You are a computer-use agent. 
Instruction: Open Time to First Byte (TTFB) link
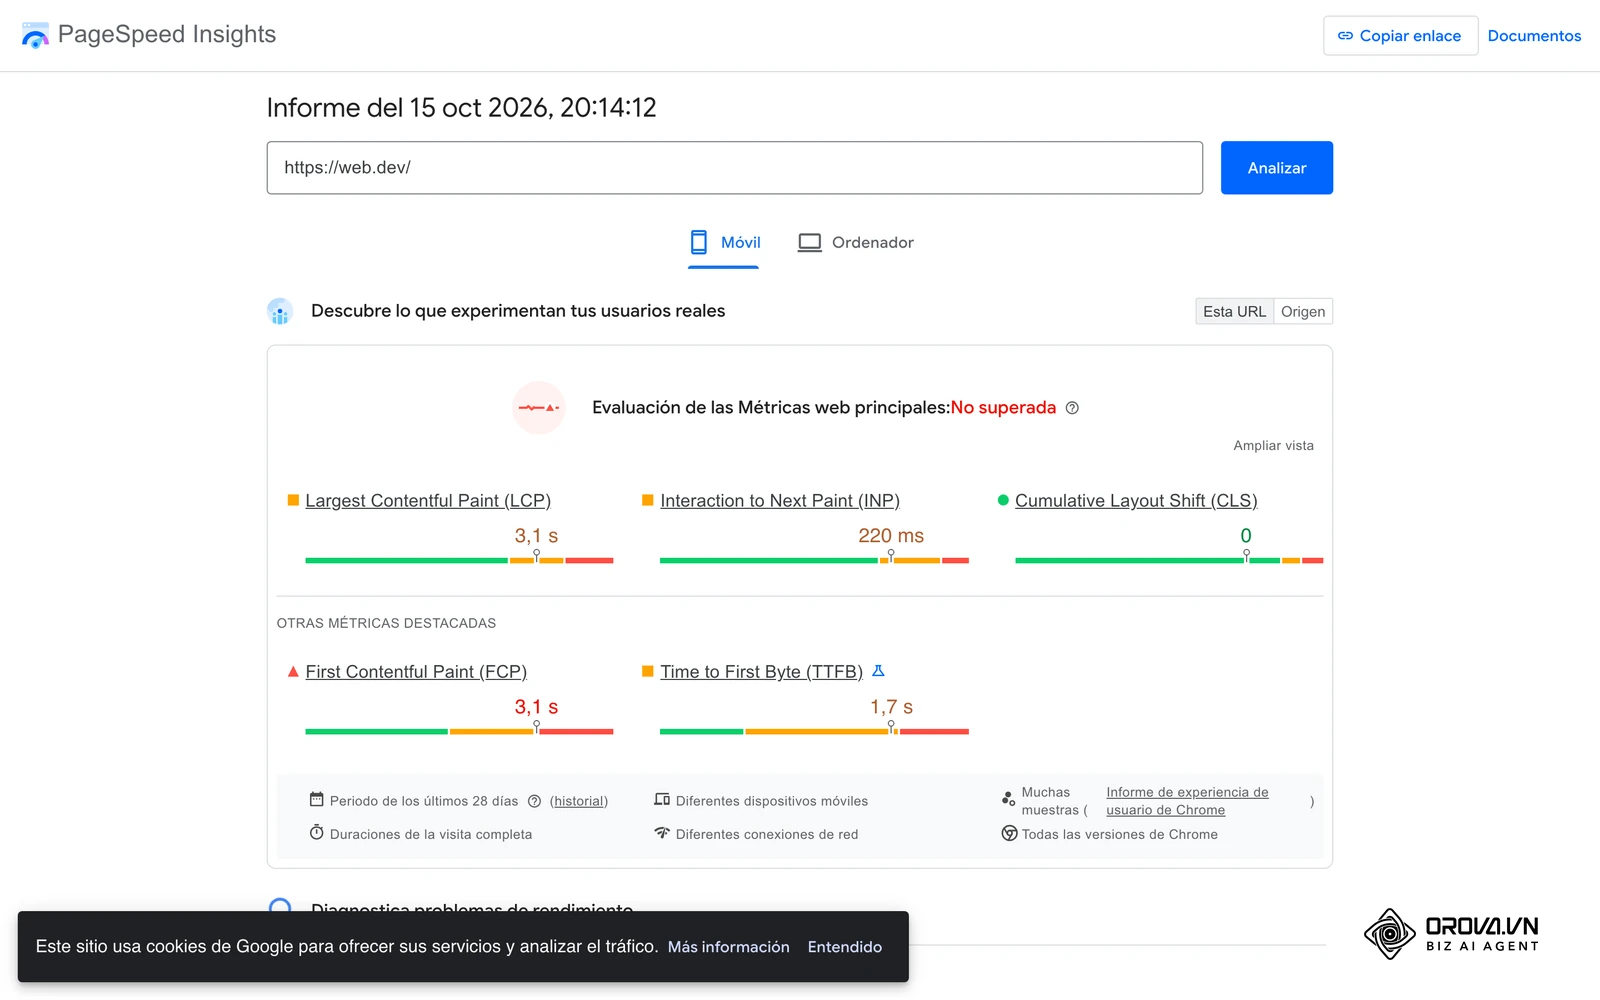pos(761,672)
